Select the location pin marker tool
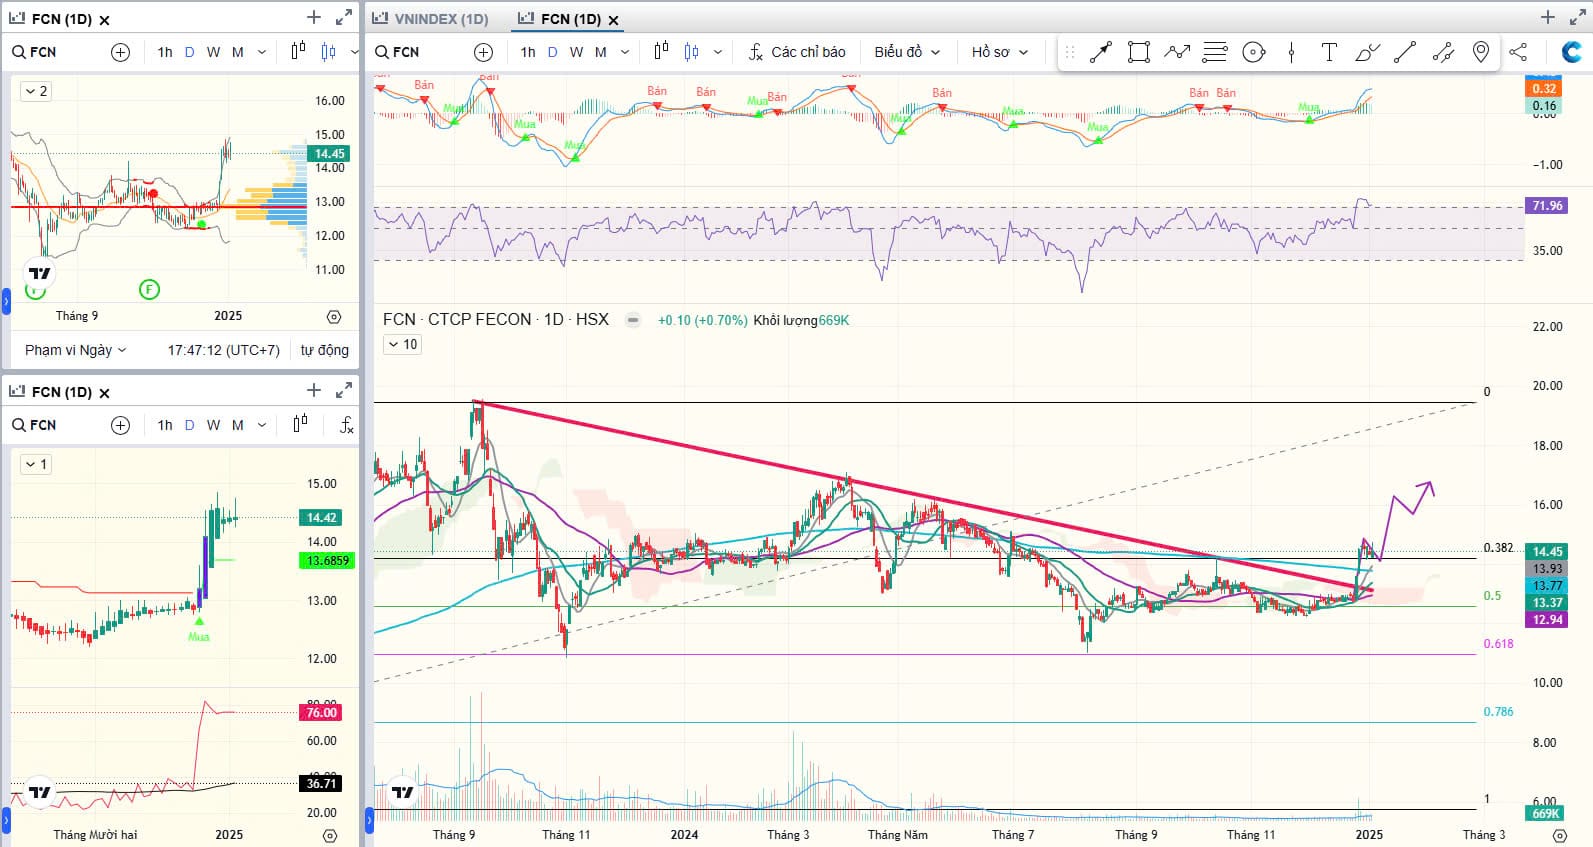The image size is (1593, 847). tap(1481, 52)
